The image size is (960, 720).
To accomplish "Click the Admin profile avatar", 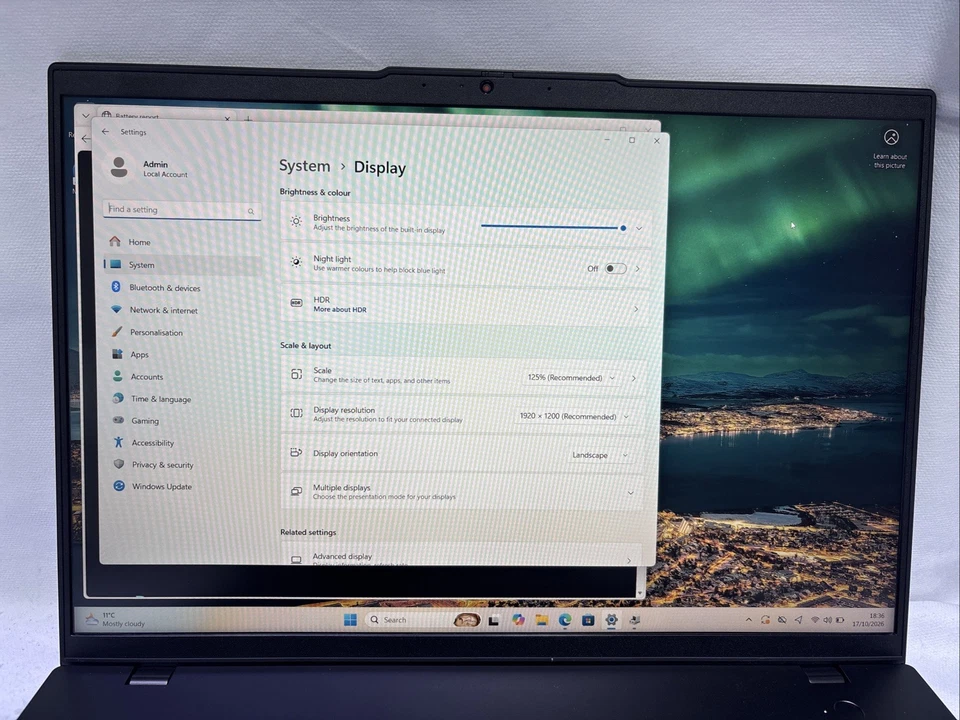I will click(119, 167).
